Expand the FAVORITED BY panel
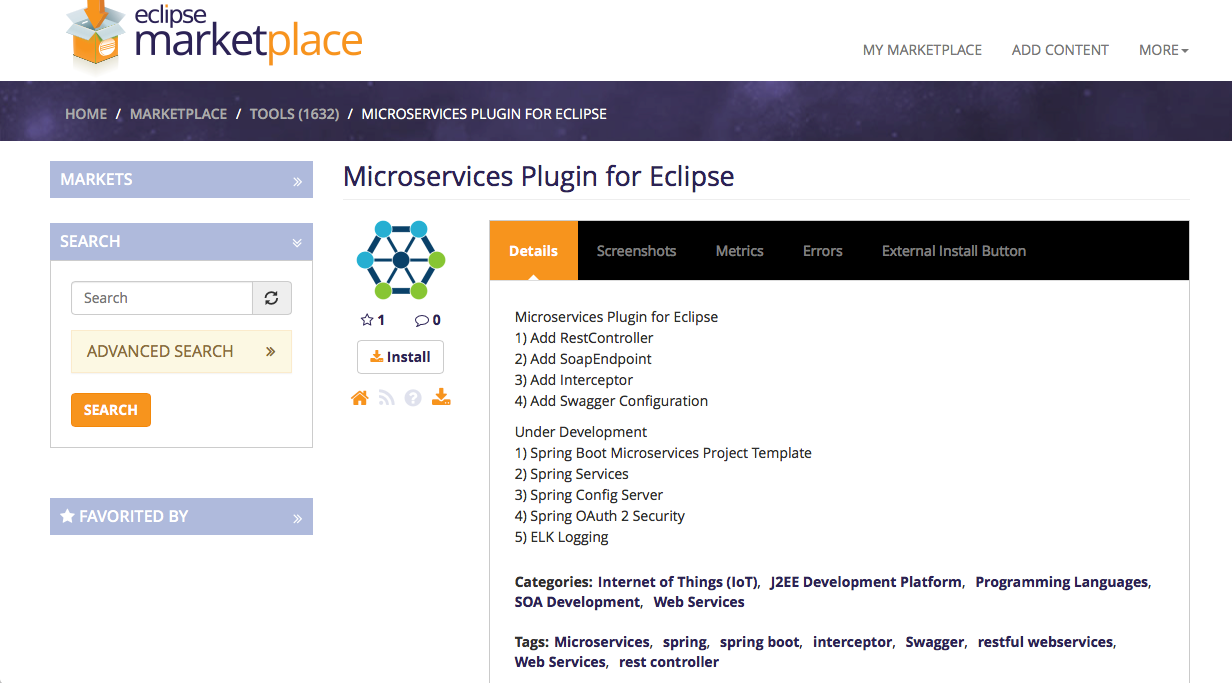This screenshot has height=683, width=1232. [296, 516]
